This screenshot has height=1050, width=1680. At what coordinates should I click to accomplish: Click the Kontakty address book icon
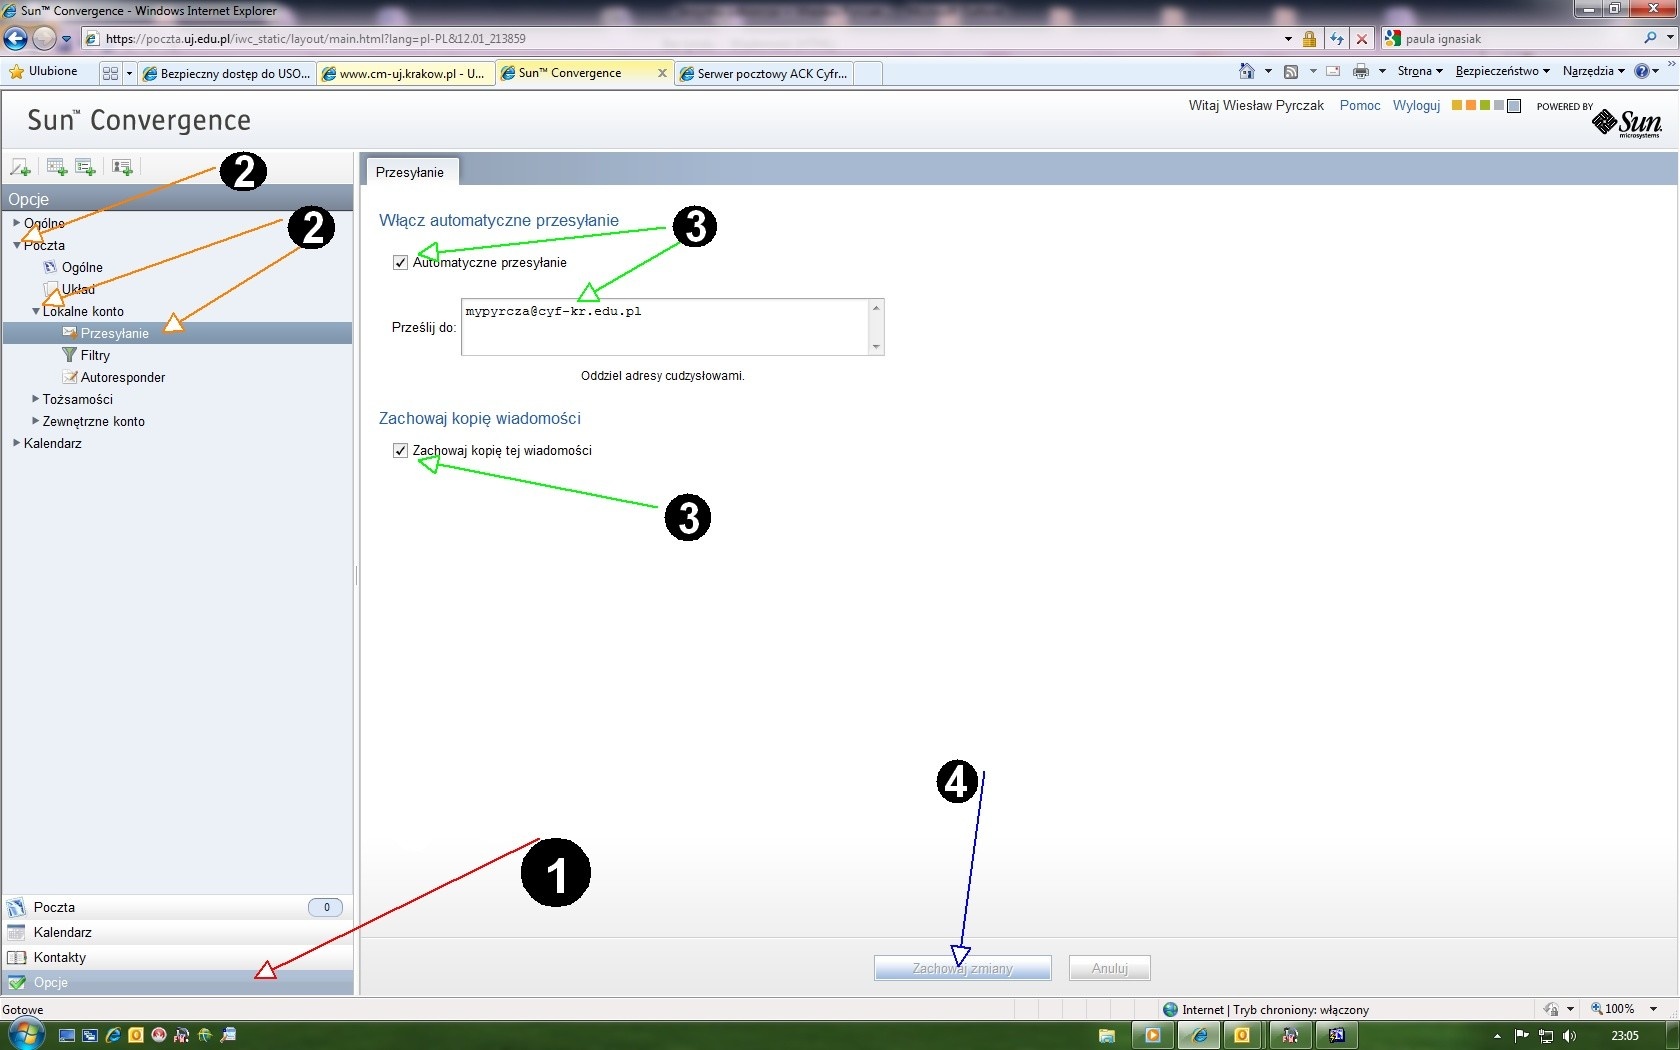pos(16,957)
